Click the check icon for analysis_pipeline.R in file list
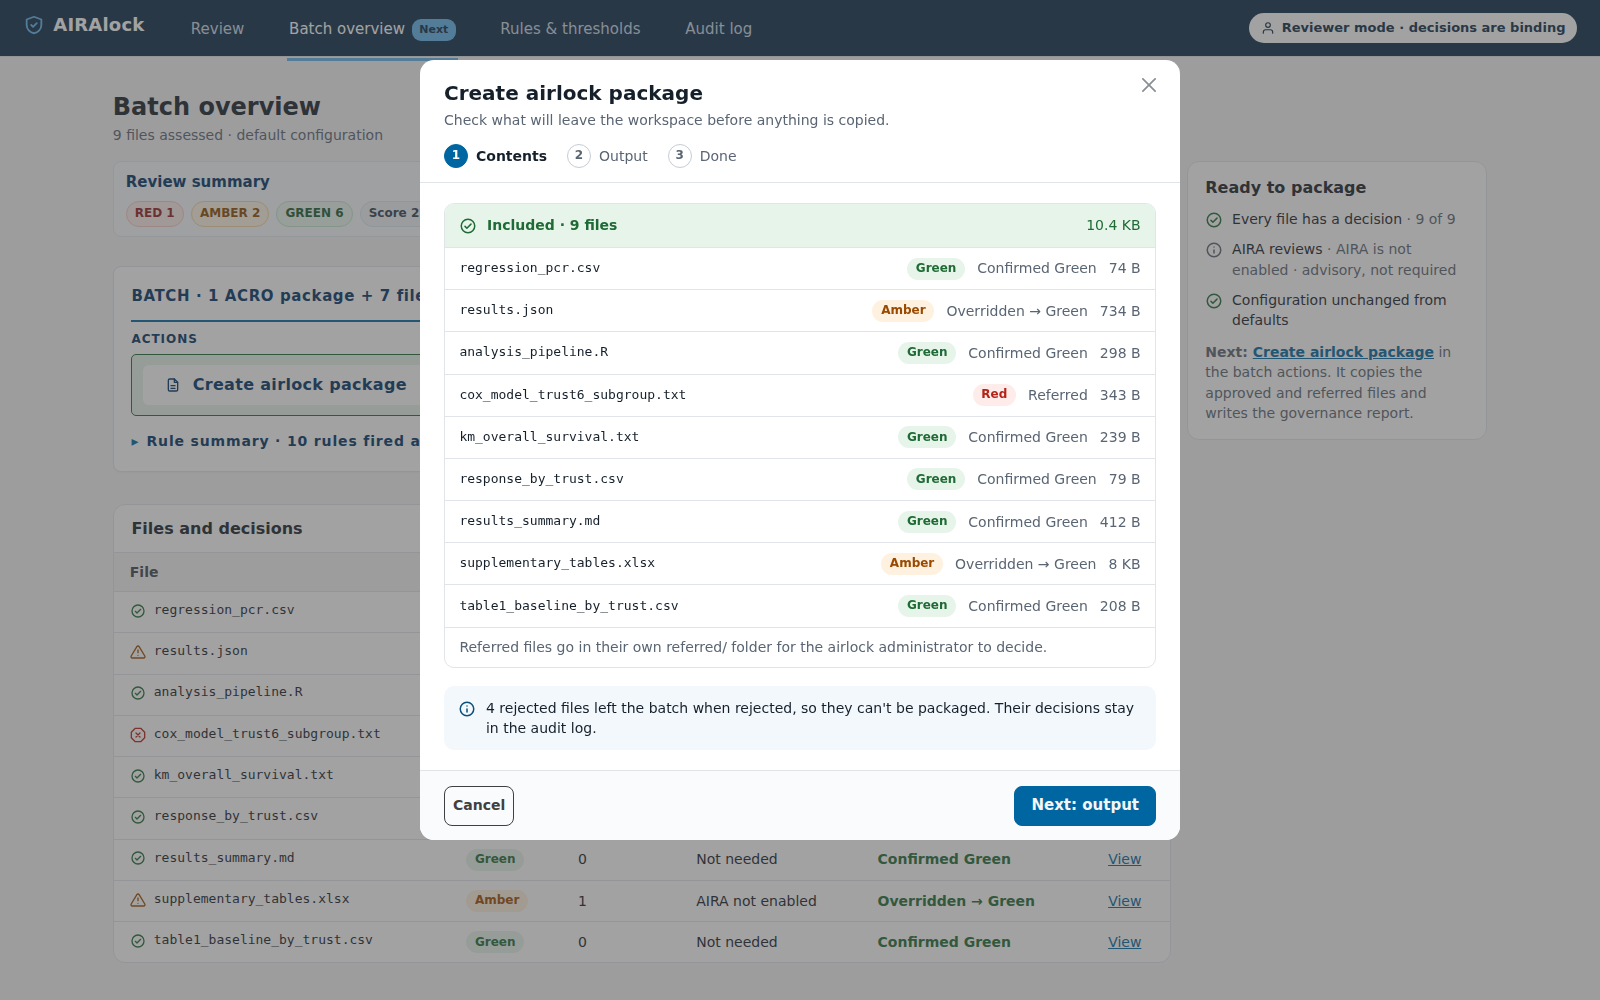Screen dimensions: 1600x1000 pyautogui.click(x=138, y=693)
